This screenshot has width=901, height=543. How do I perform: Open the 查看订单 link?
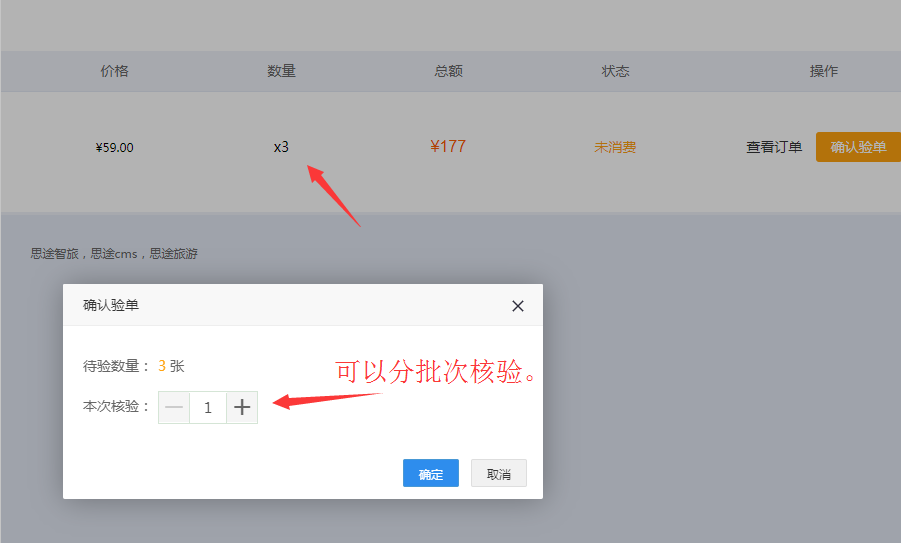tap(774, 147)
